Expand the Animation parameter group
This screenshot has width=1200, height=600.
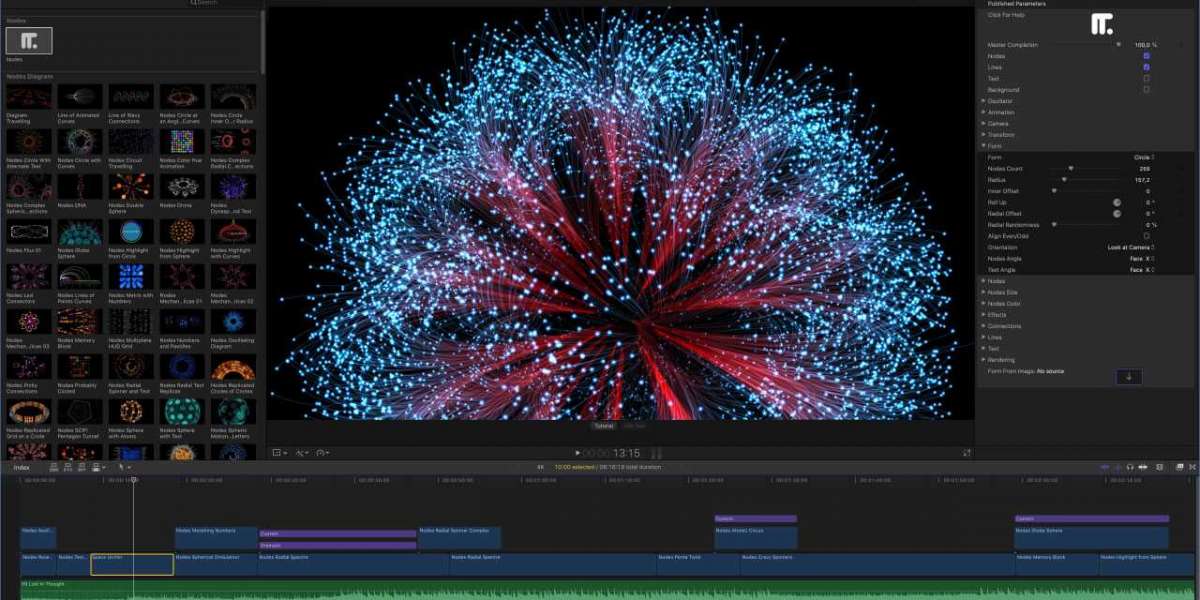(983, 112)
